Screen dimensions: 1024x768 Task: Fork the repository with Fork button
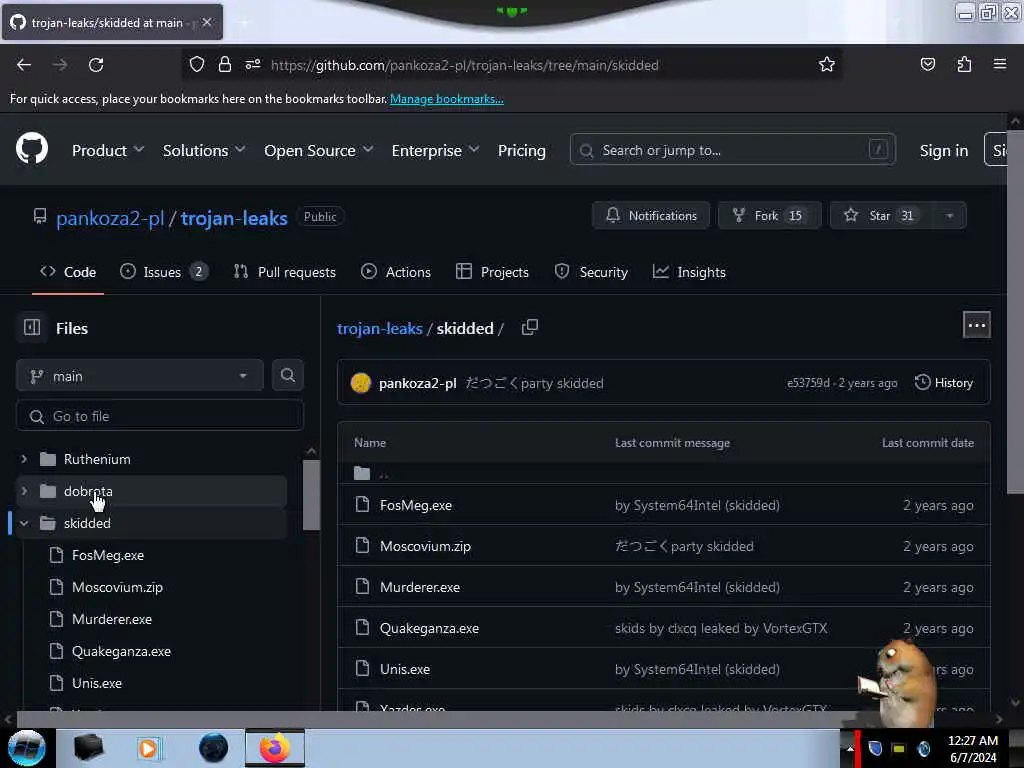click(x=769, y=216)
